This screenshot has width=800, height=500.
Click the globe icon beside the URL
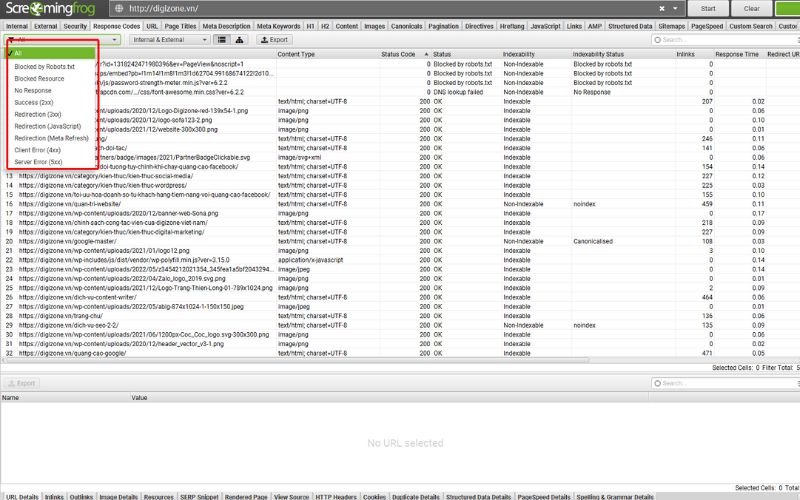[x=119, y=8]
